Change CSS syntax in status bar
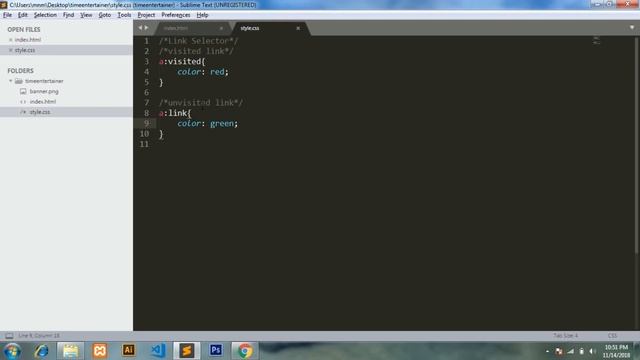The height and width of the screenshot is (360, 640). pos(612,336)
